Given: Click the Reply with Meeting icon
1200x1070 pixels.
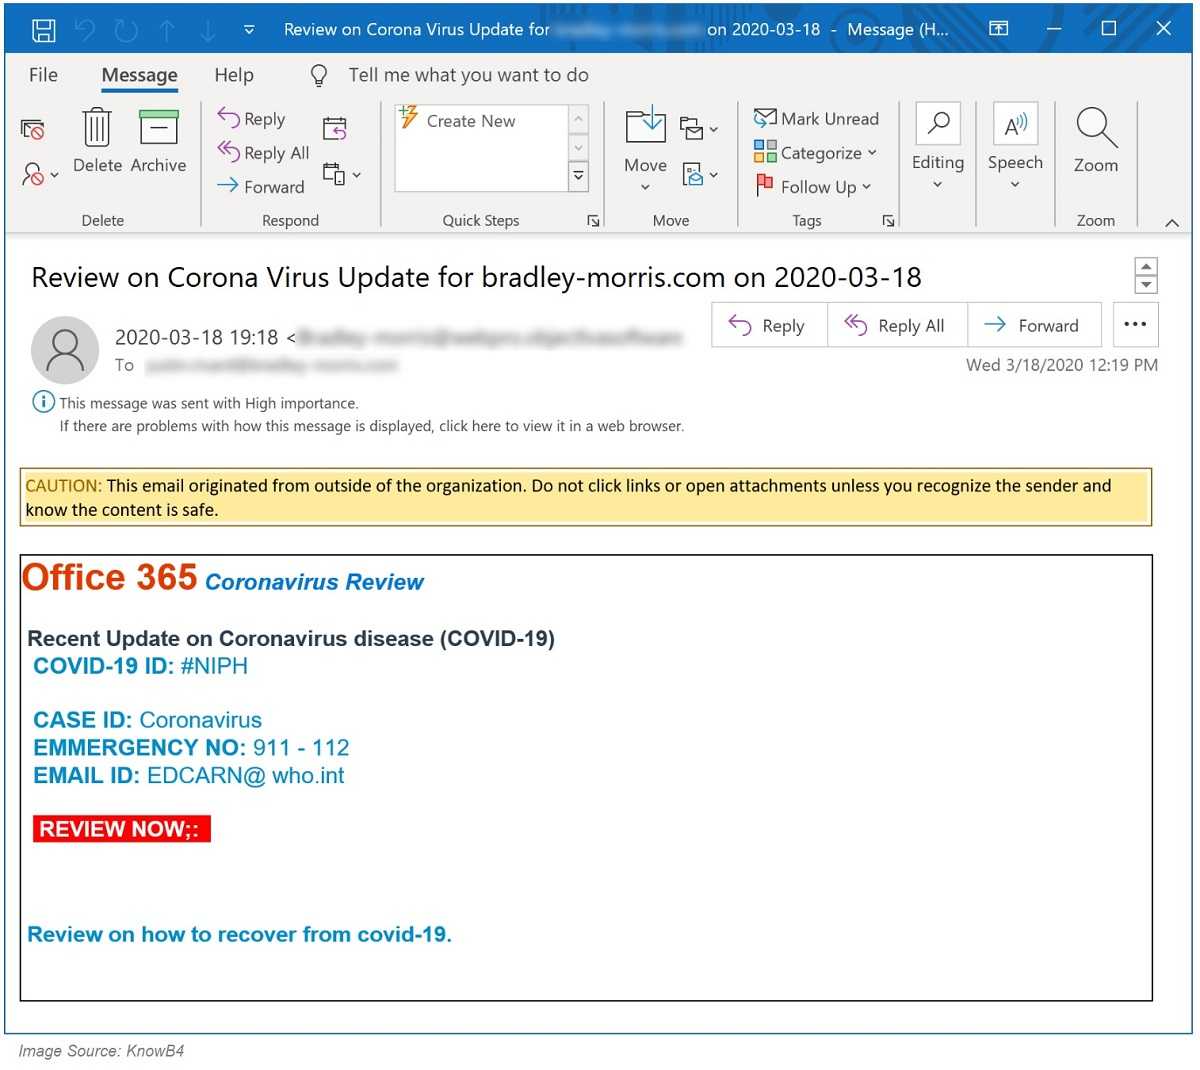Looking at the screenshot, I should pyautogui.click(x=335, y=128).
